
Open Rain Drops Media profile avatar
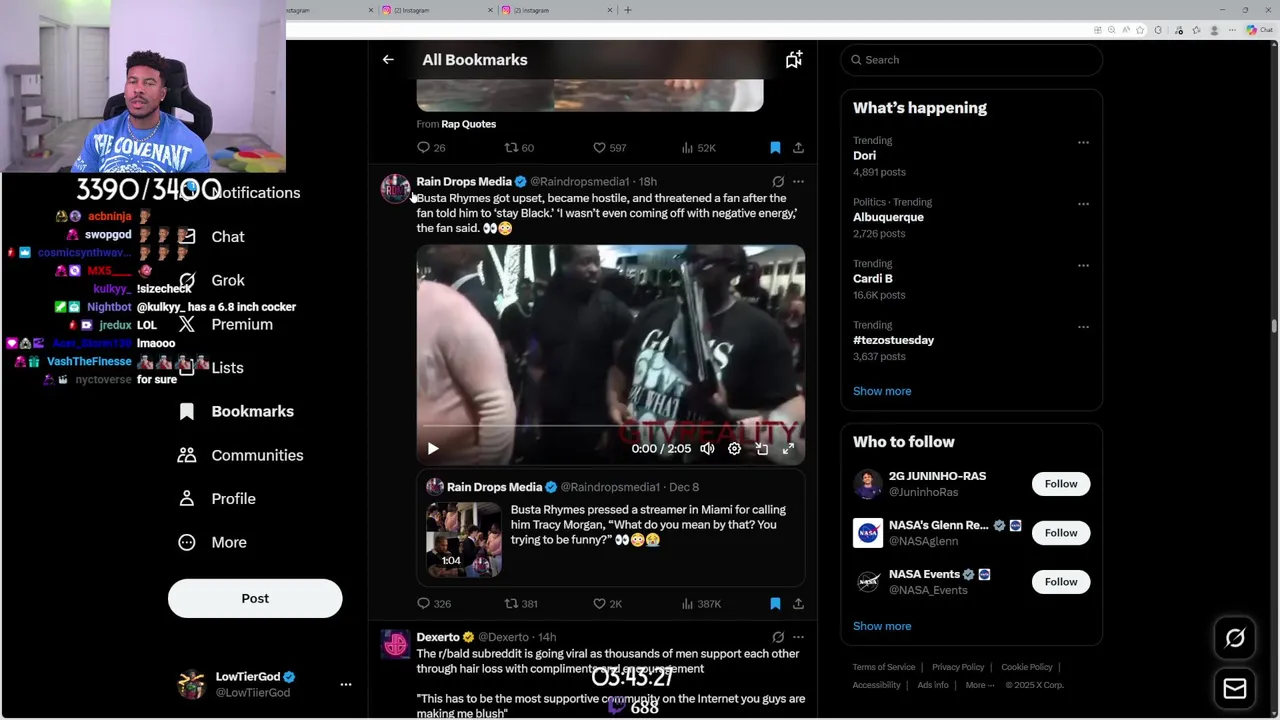[396, 189]
